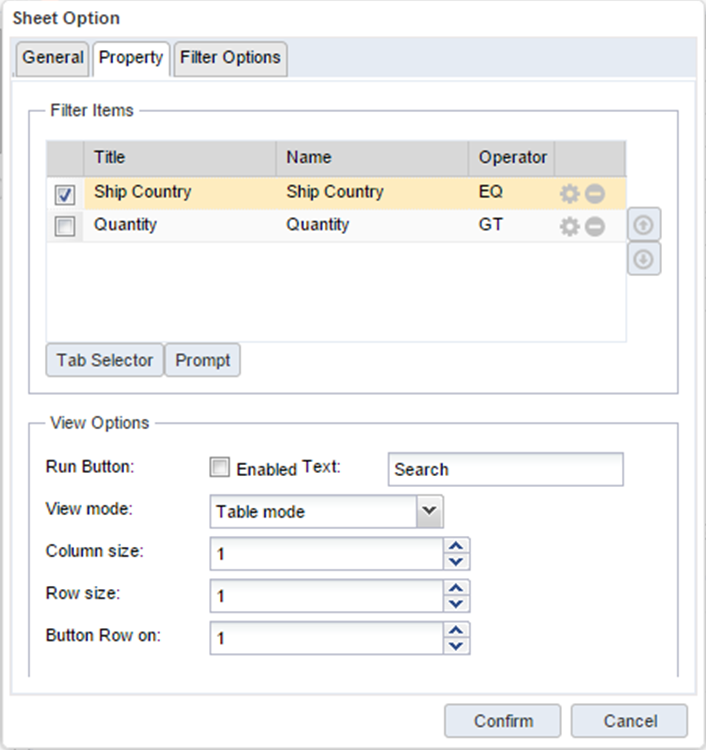Click the Run Button Text input field
This screenshot has height=750, width=706.
coord(505,469)
